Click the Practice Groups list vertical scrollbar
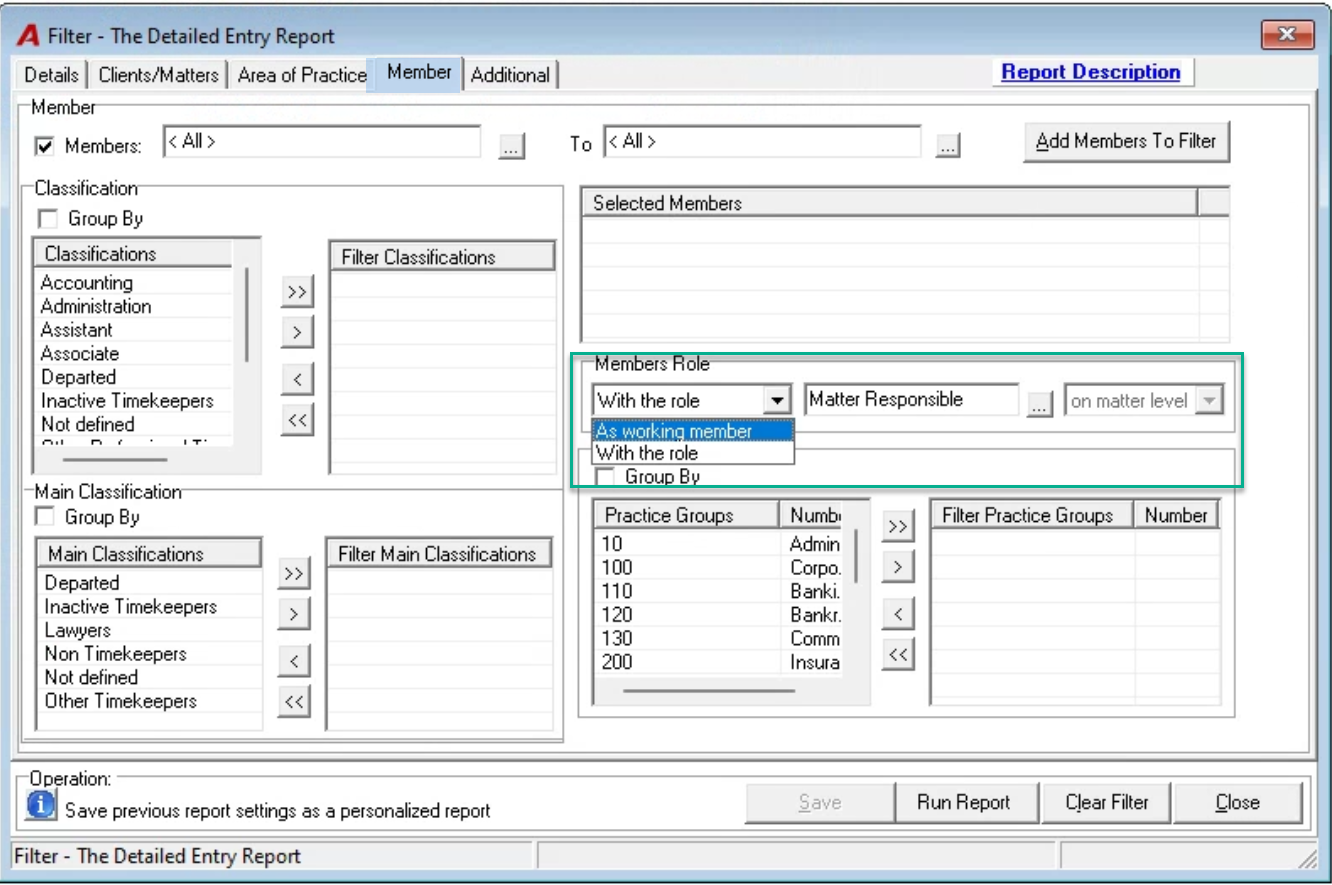Image resolution: width=1332 pixels, height=885 pixels. point(856,556)
